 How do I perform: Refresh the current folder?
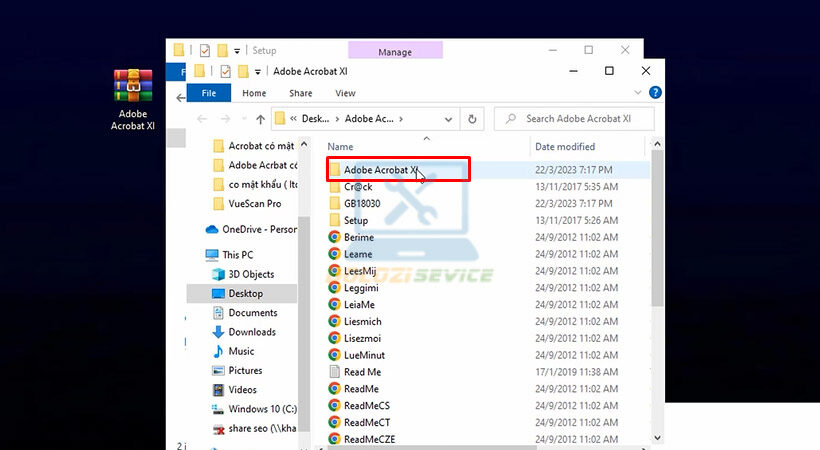coord(472,119)
